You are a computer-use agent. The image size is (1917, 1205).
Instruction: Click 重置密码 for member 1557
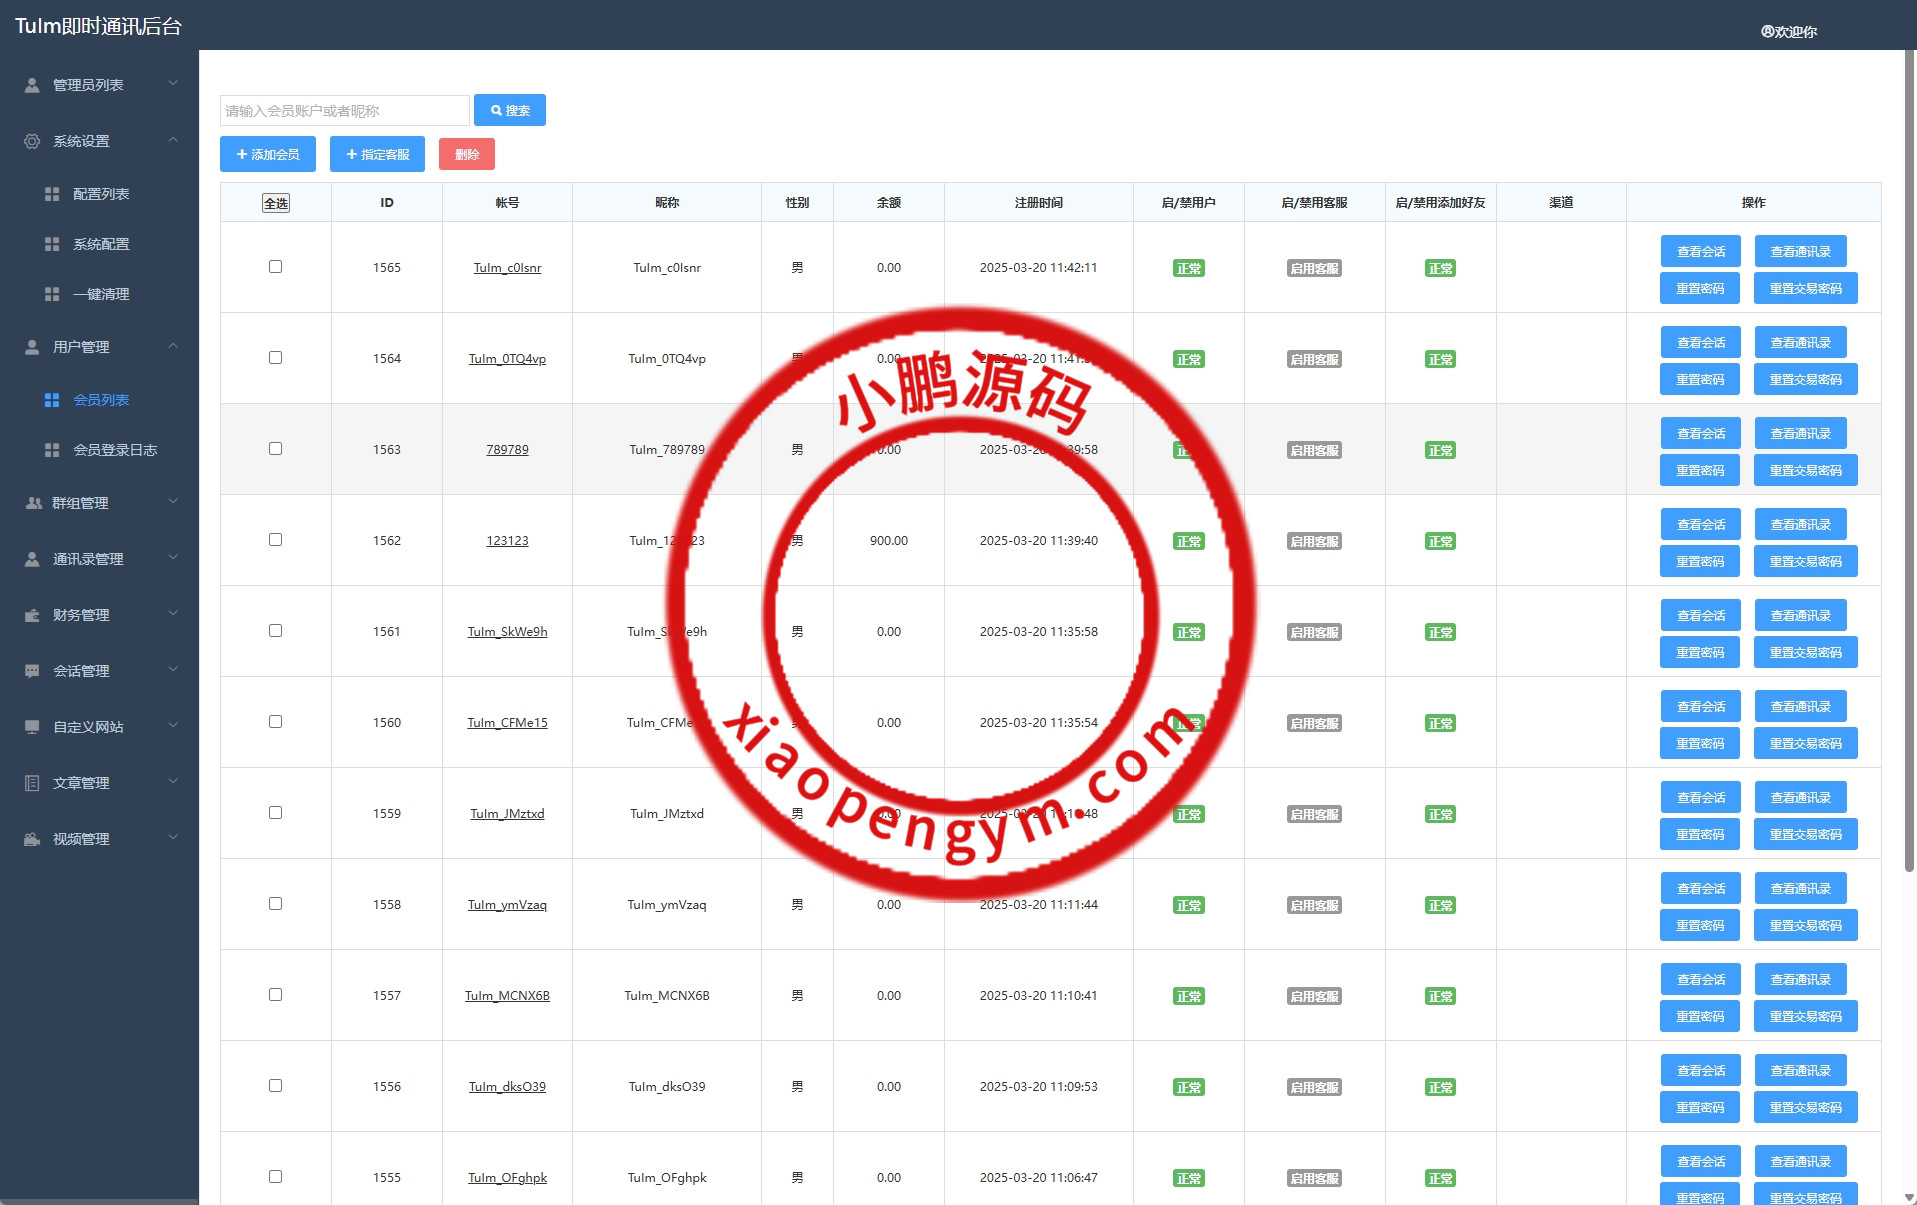click(x=1700, y=1017)
